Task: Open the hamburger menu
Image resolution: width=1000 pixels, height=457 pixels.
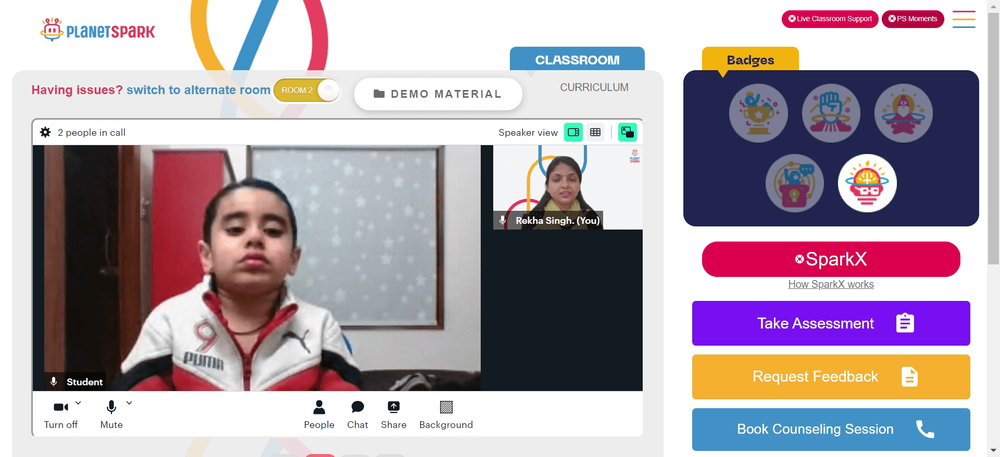Action: coord(964,19)
